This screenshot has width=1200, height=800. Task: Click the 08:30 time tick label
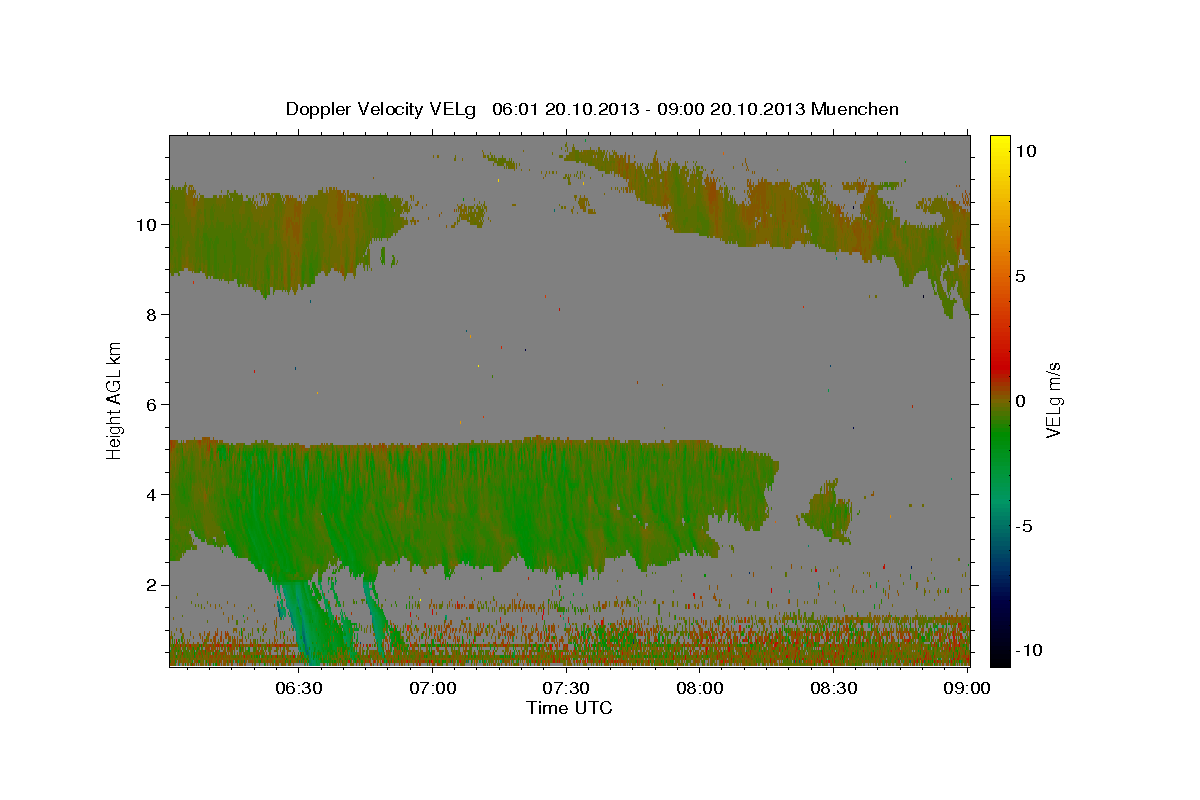coord(833,689)
